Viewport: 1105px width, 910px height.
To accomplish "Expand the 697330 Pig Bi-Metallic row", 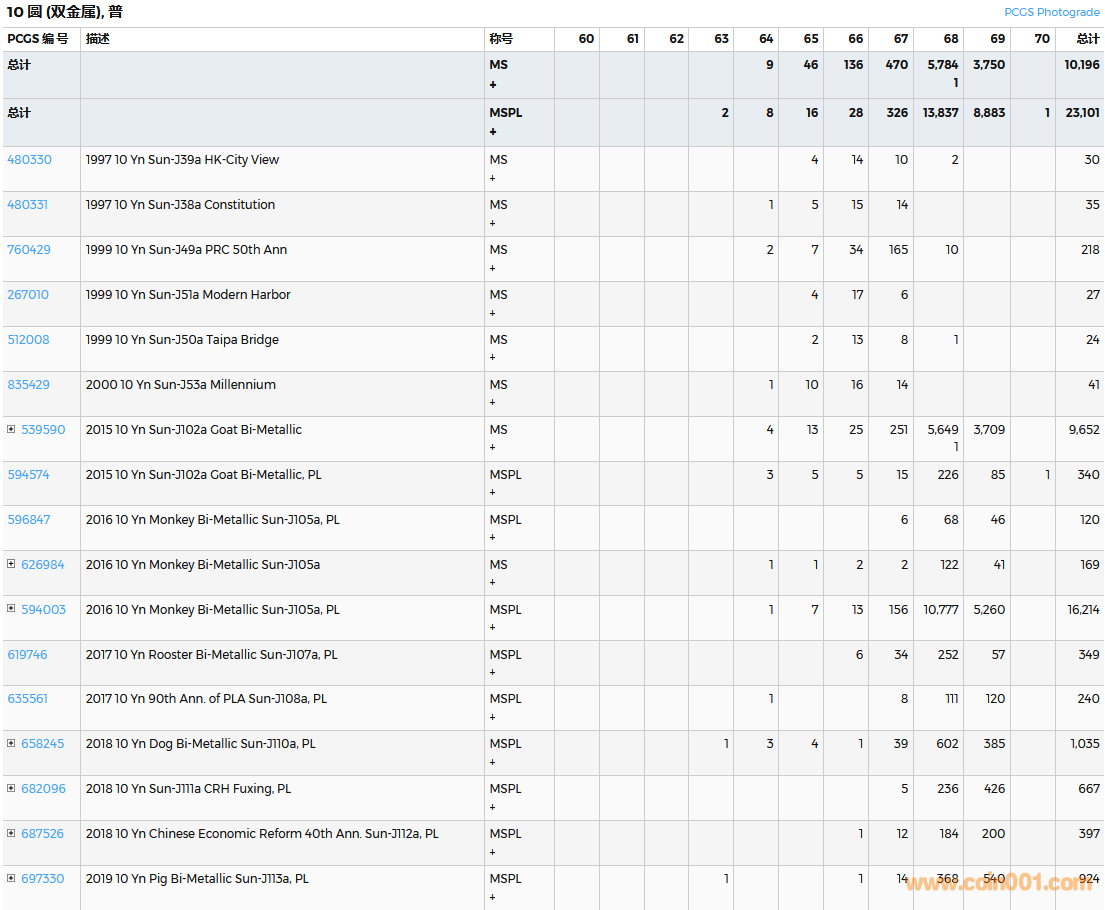I will 11,878.
